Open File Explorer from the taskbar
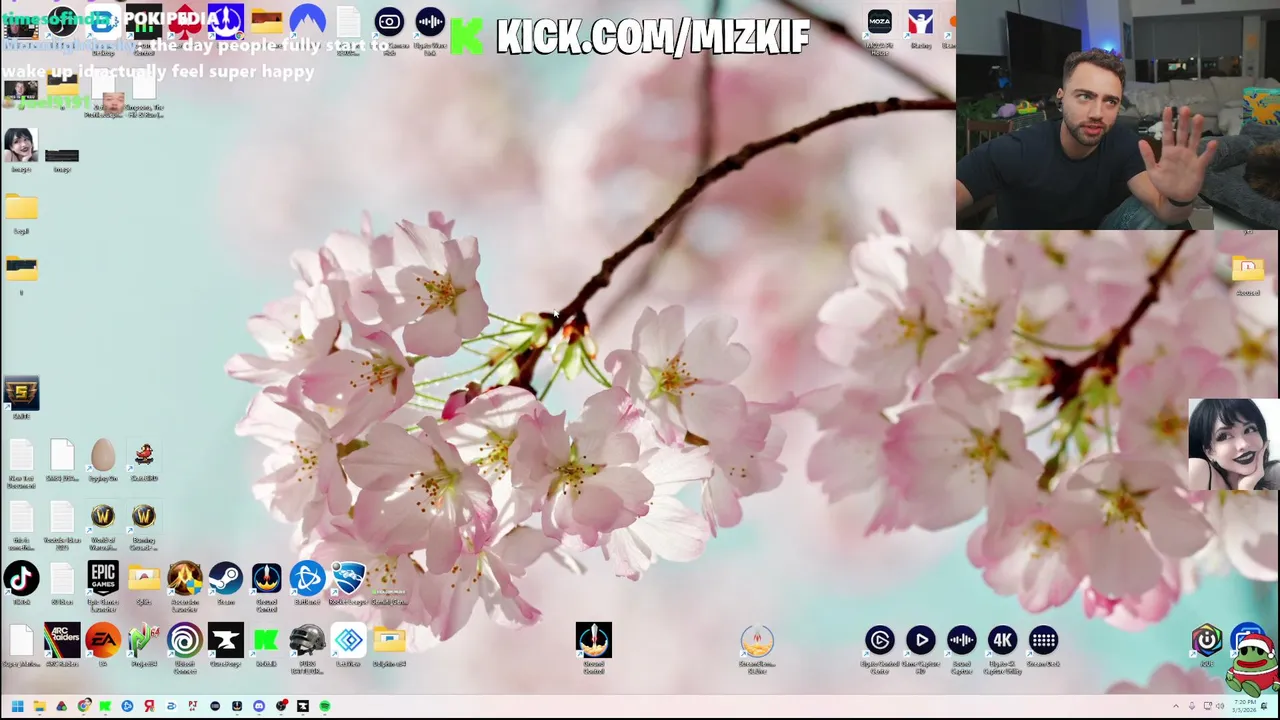Image resolution: width=1280 pixels, height=720 pixels. coord(39,706)
